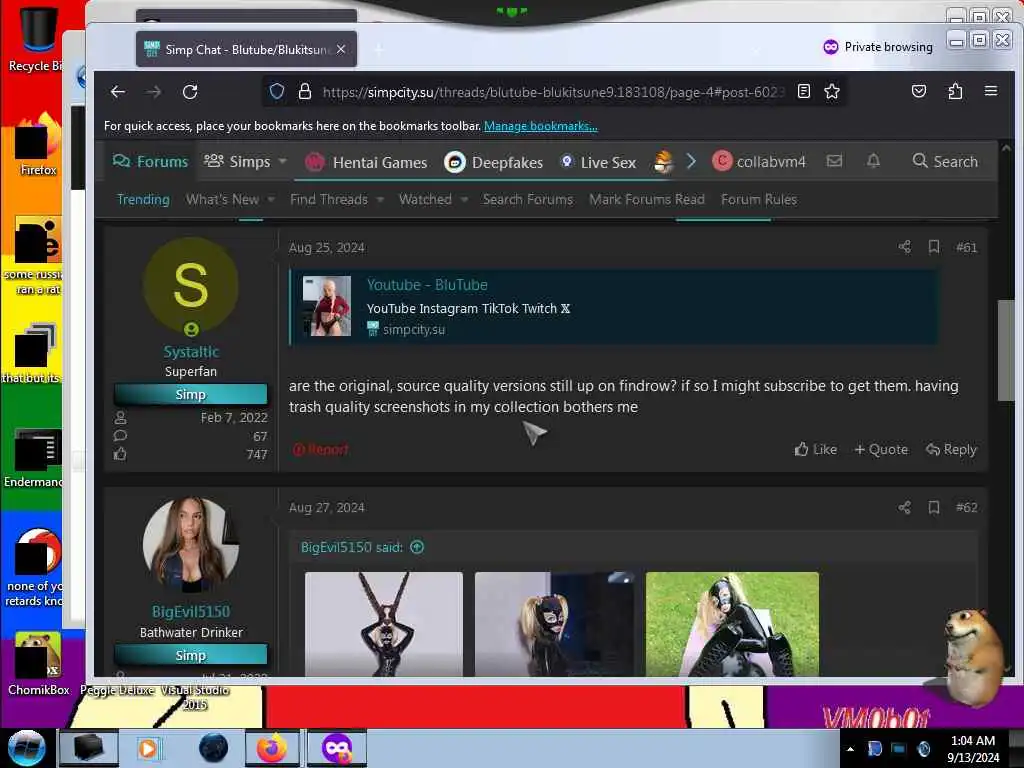Open the Forums navigation tab

pos(150,161)
